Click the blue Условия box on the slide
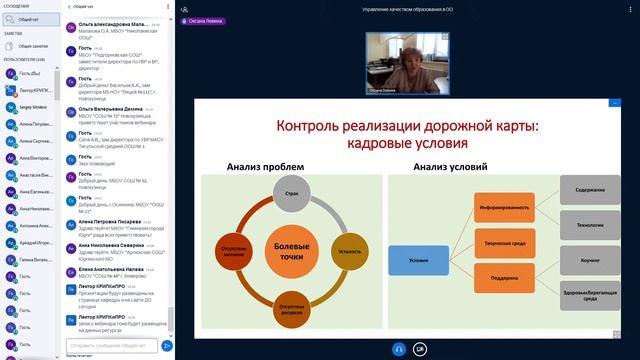 pyautogui.click(x=419, y=260)
